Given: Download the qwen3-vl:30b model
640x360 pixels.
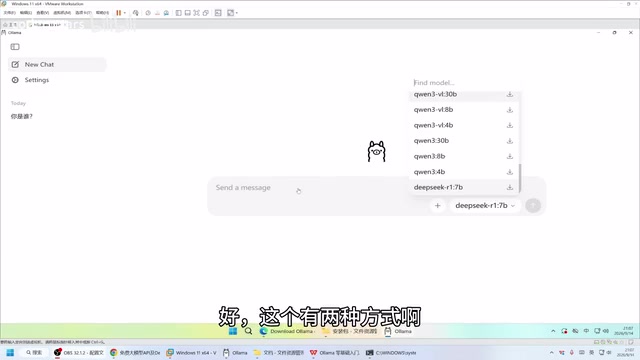Looking at the screenshot, I should [x=510, y=94].
